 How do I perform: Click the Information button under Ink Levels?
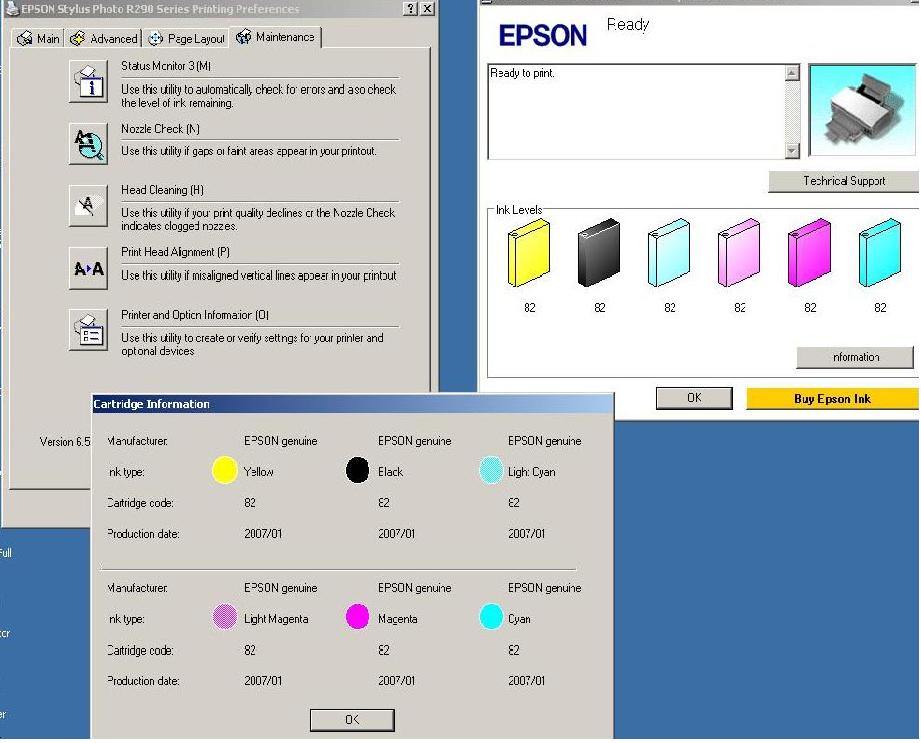(x=855, y=357)
